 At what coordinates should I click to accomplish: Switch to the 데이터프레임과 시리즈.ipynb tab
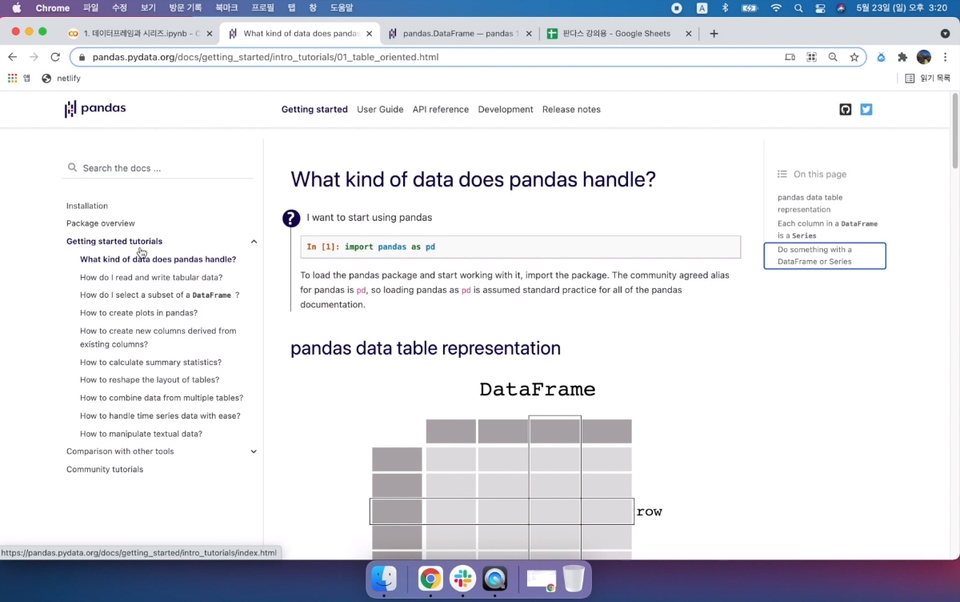140,34
